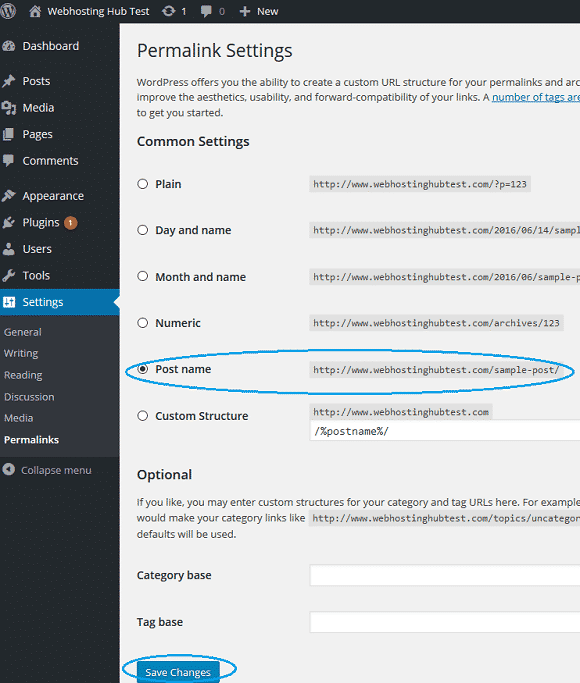Click the Webhosting Hub Test site name
Image resolution: width=580 pixels, height=683 pixels.
click(98, 11)
